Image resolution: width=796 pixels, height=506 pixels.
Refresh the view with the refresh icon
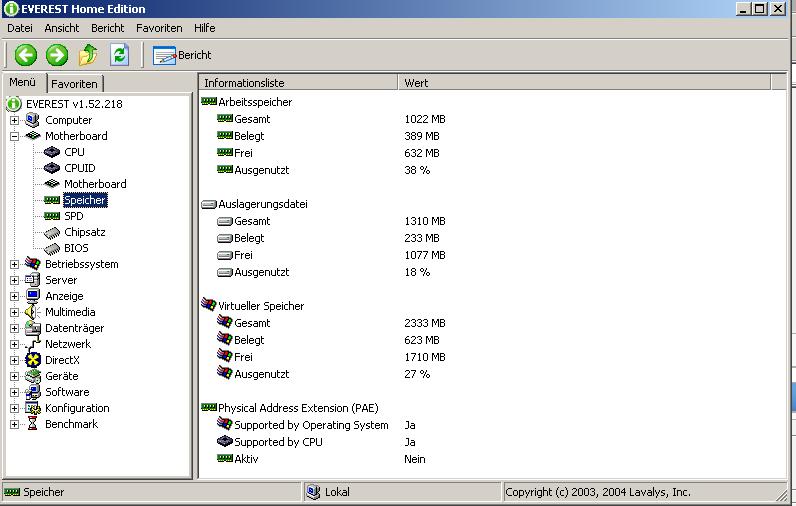[120, 55]
